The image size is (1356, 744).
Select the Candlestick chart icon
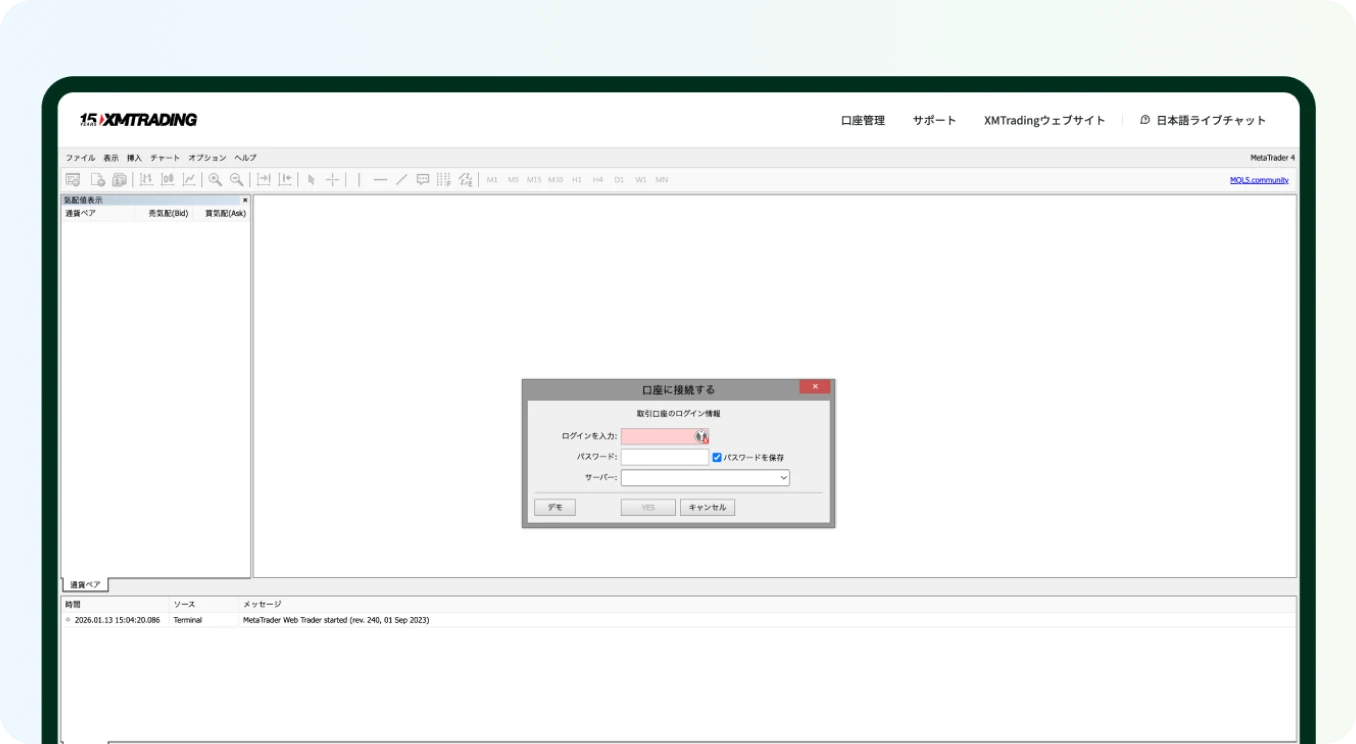pos(167,180)
